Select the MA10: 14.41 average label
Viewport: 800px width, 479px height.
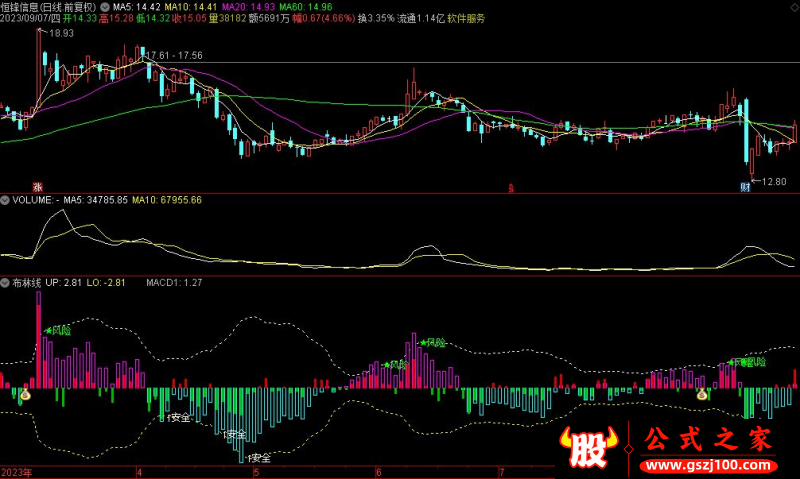coord(190,7)
